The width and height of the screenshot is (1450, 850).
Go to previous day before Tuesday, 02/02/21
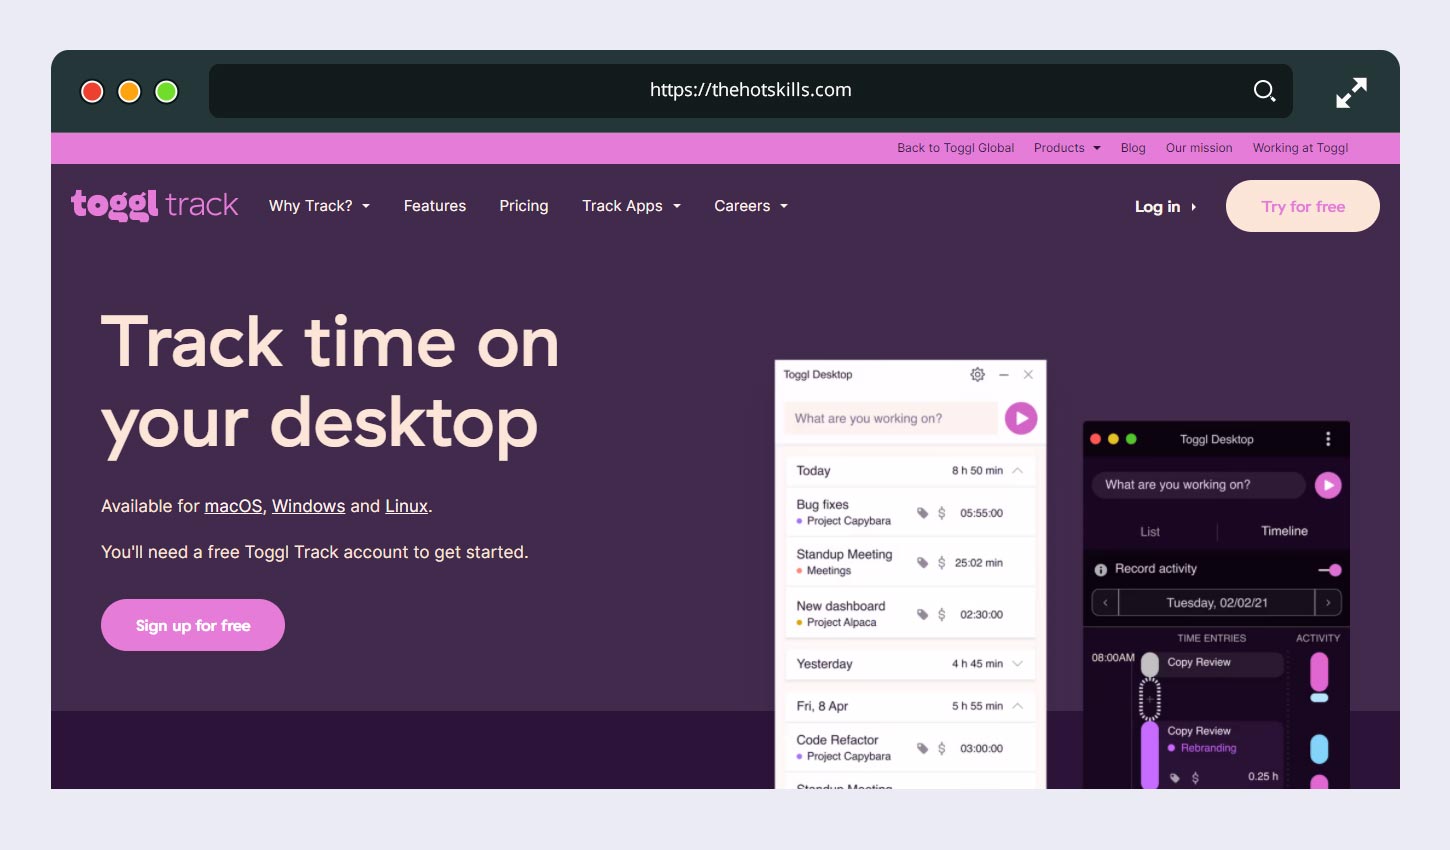(x=1105, y=603)
